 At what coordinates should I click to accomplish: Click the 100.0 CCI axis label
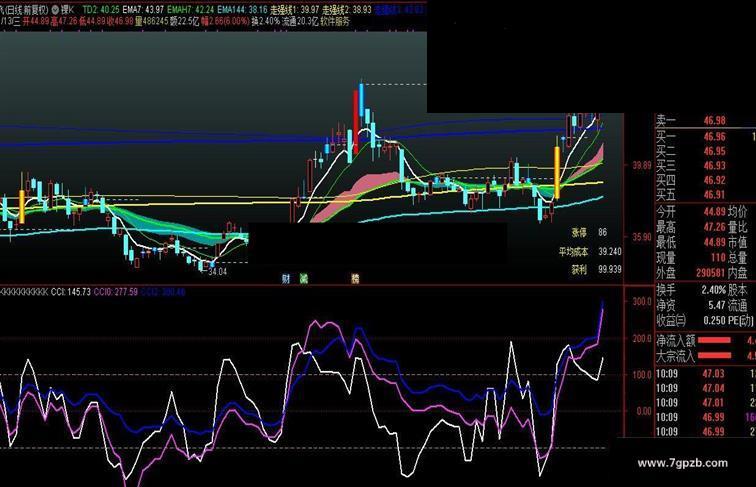pyautogui.click(x=642, y=375)
